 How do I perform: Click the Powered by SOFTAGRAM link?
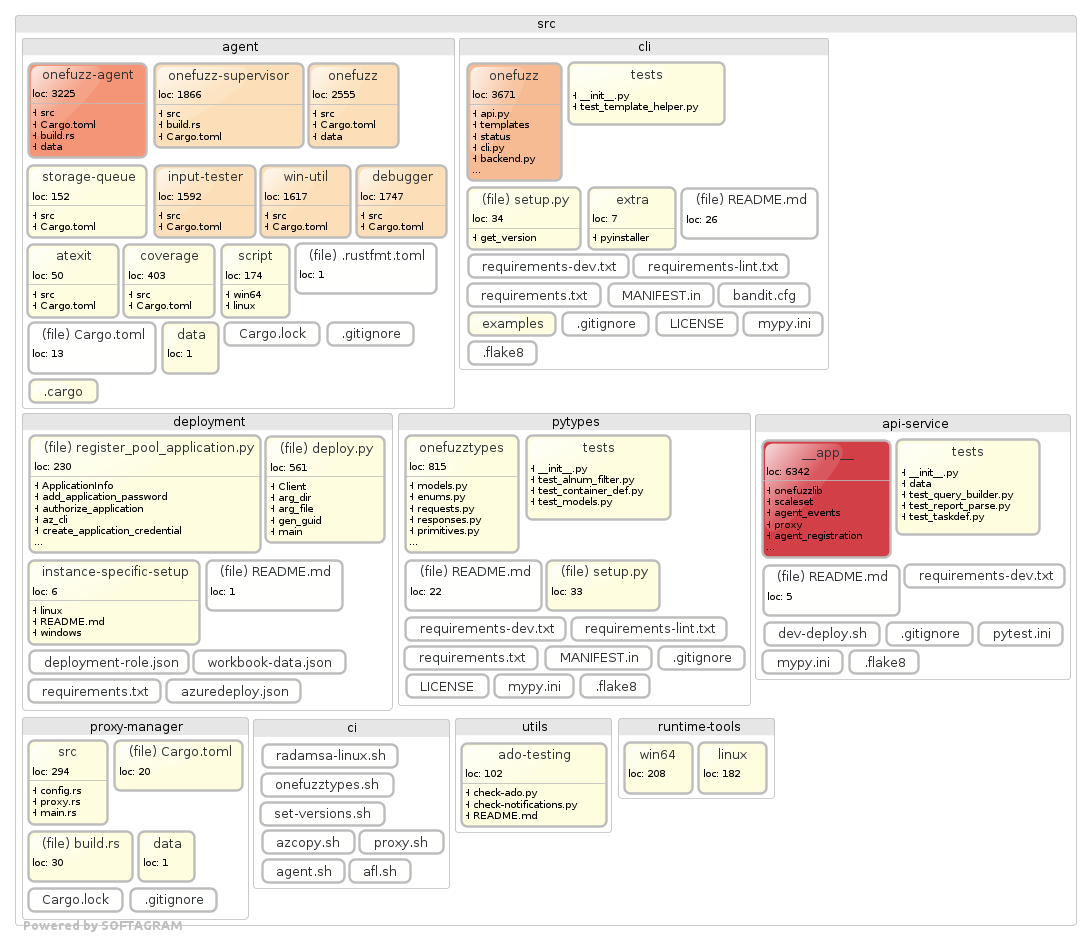click(102, 926)
